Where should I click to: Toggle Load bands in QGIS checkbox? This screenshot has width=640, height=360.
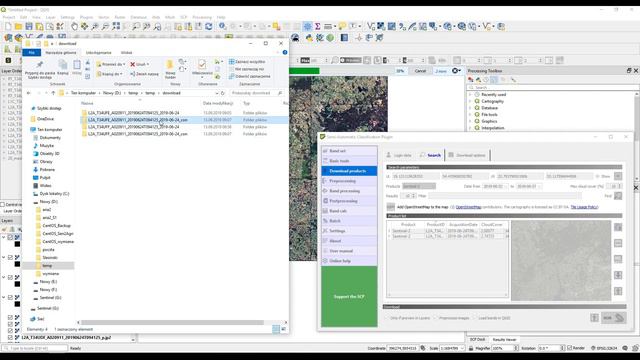coord(475,318)
